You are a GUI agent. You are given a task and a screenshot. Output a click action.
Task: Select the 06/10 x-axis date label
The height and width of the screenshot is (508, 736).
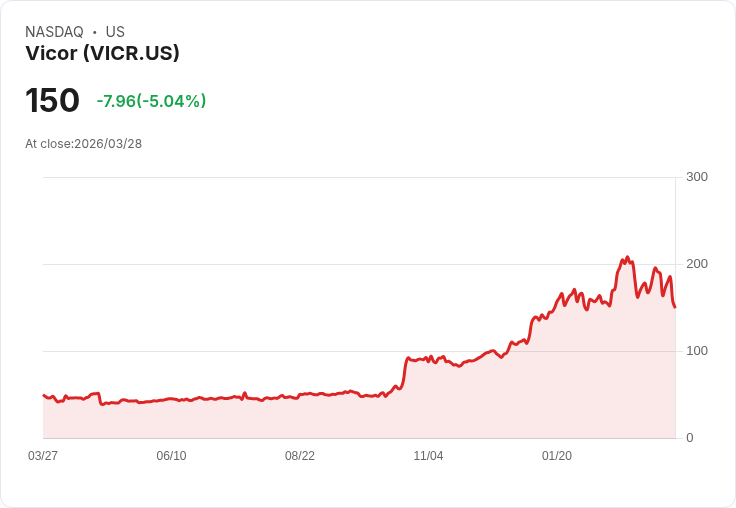pos(171,456)
